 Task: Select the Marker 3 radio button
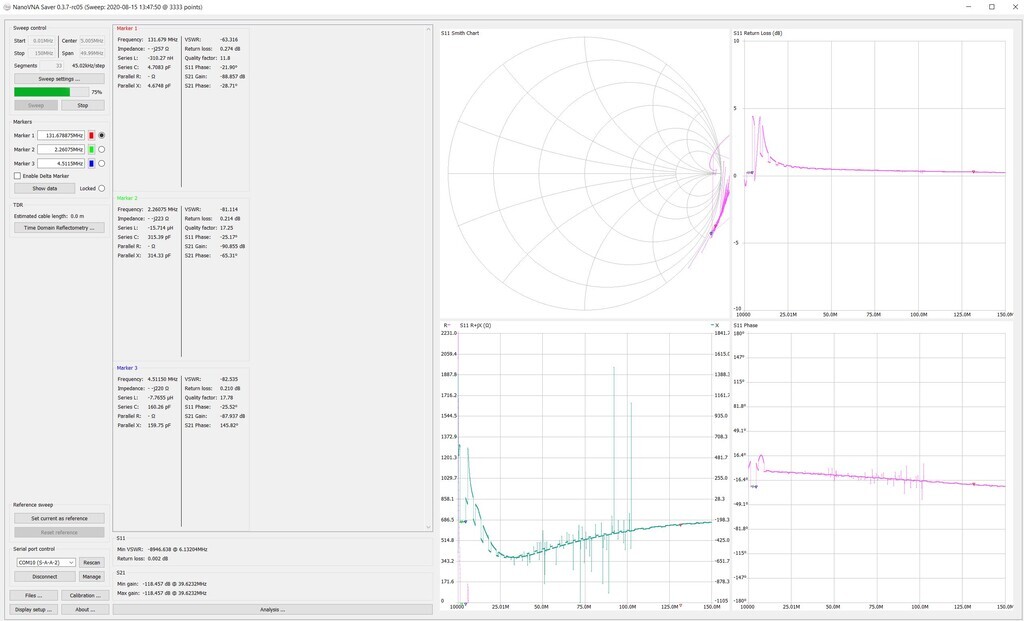[x=101, y=163]
